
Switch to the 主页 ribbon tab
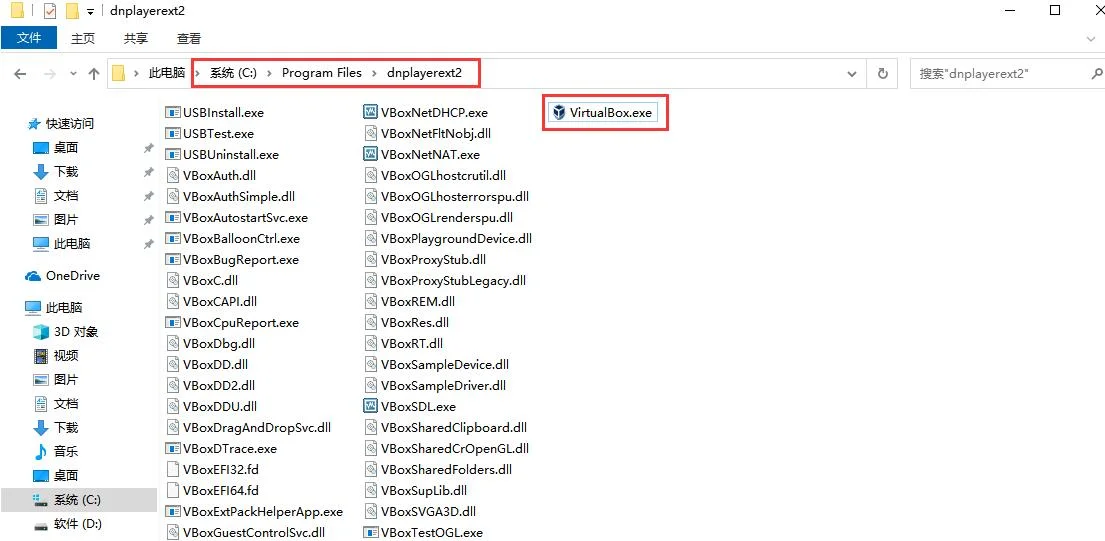coord(82,39)
